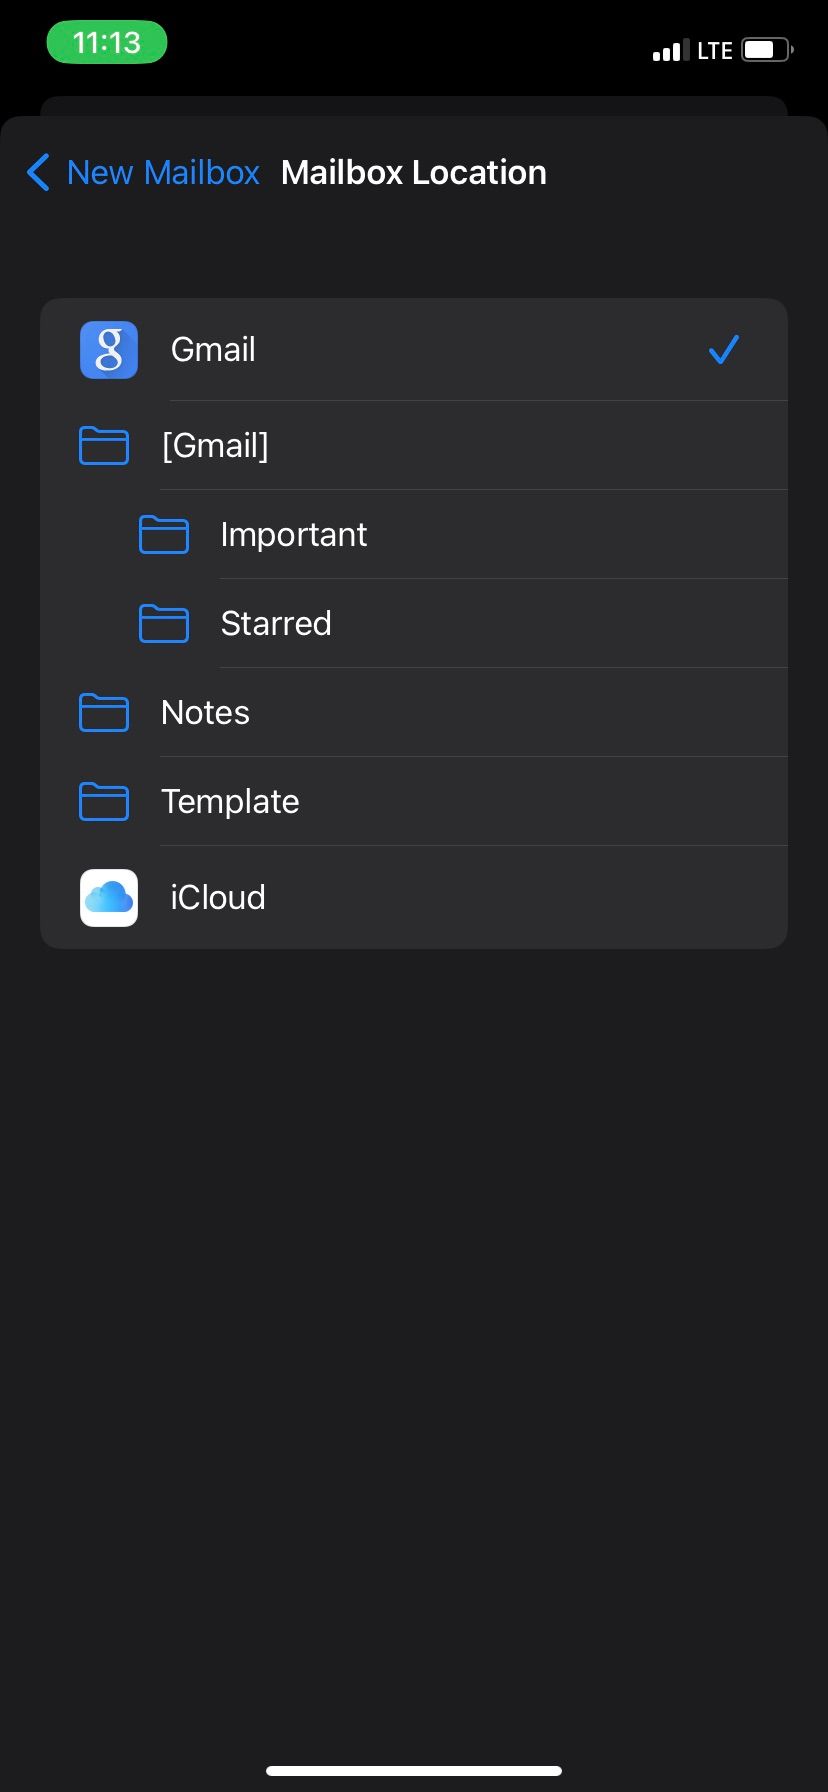Tap the iCloud cloud icon
828x1792 pixels.
pyautogui.click(x=109, y=897)
